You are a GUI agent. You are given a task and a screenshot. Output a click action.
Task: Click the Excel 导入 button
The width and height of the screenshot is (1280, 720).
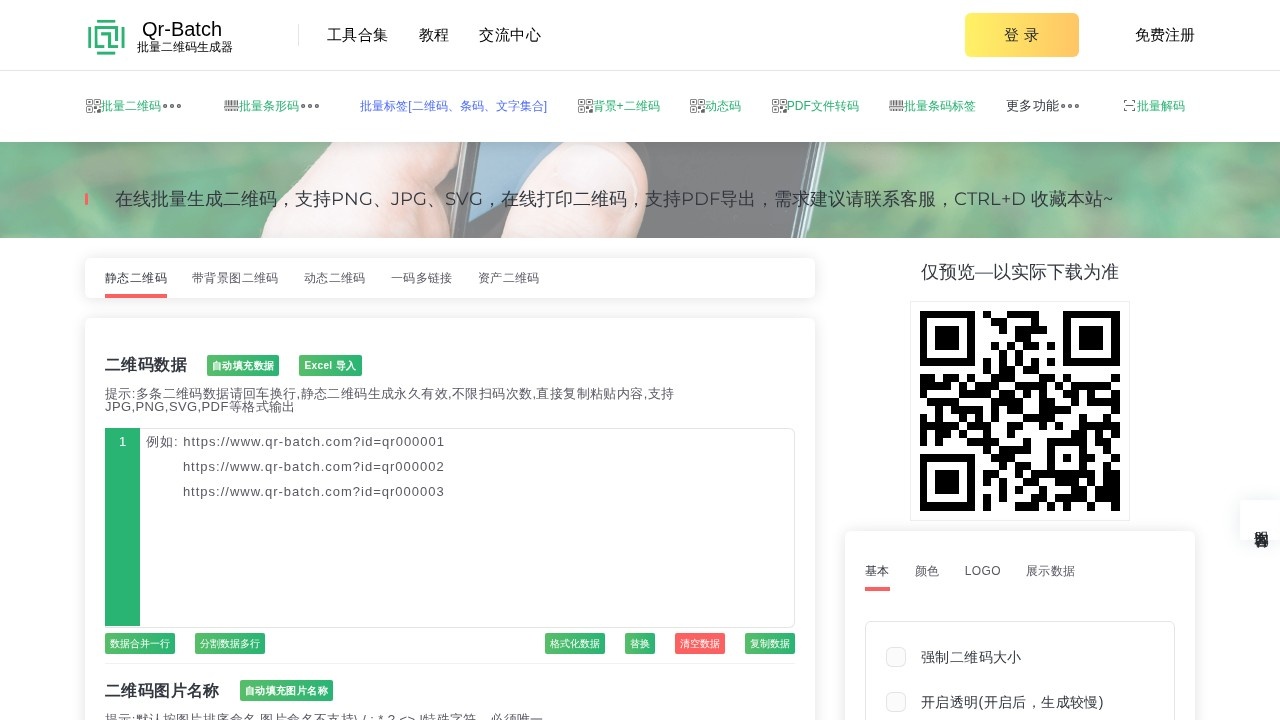[330, 366]
